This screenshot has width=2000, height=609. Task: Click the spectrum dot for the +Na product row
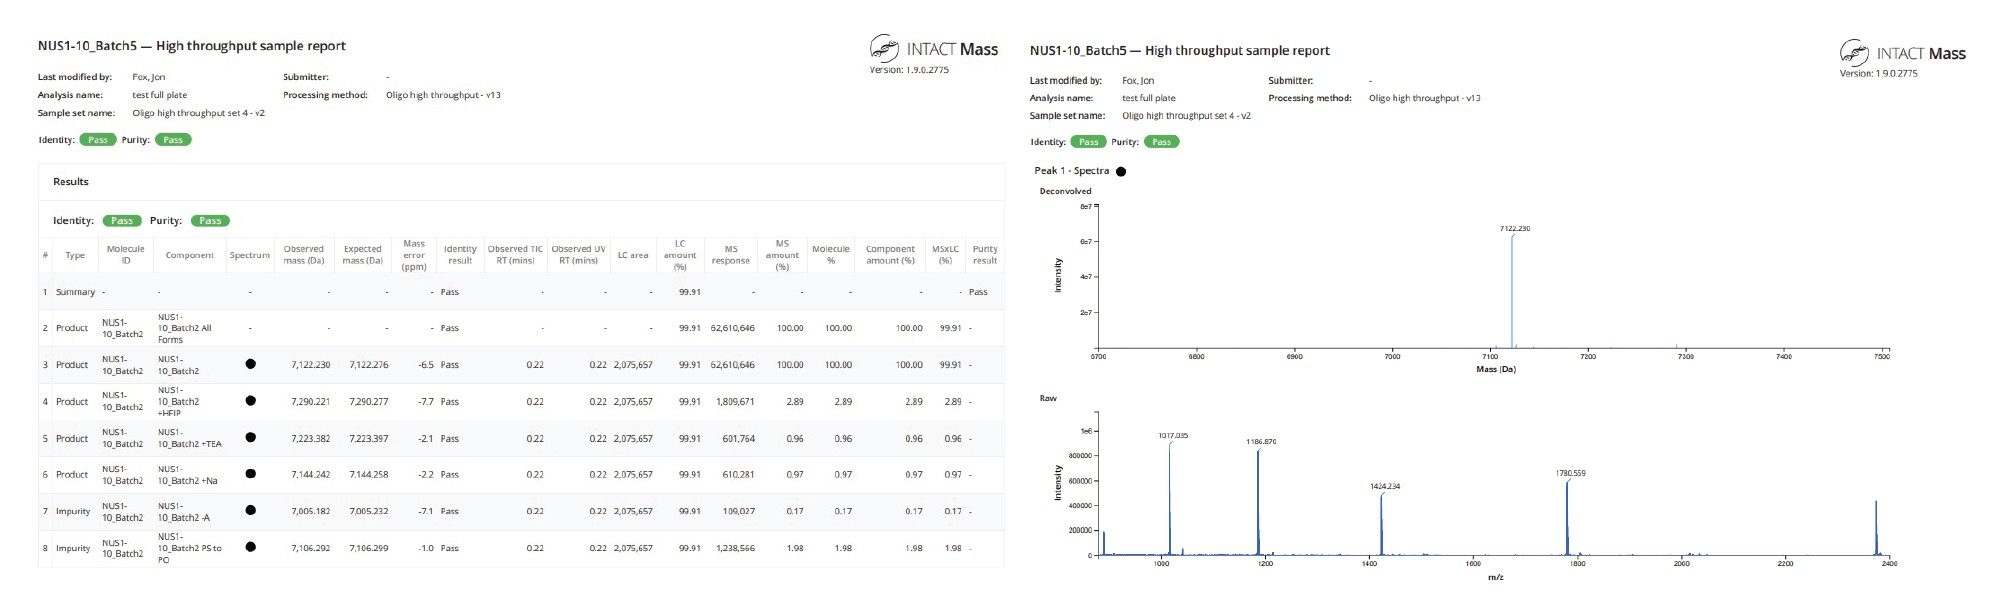click(250, 474)
